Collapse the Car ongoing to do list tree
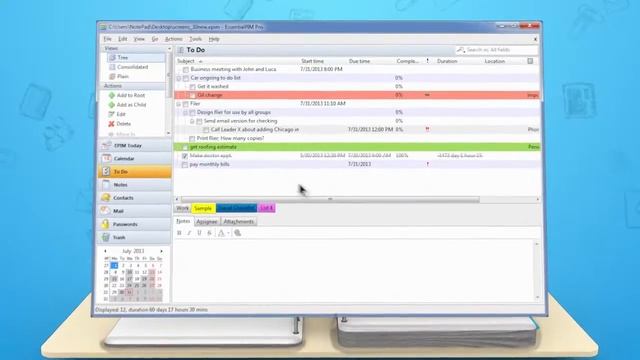The width and height of the screenshot is (640, 360). click(x=179, y=78)
